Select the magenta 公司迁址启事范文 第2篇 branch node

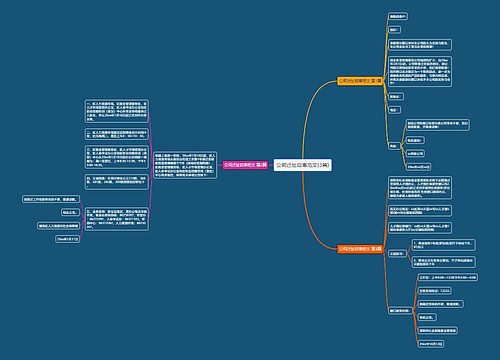[x=245, y=165]
